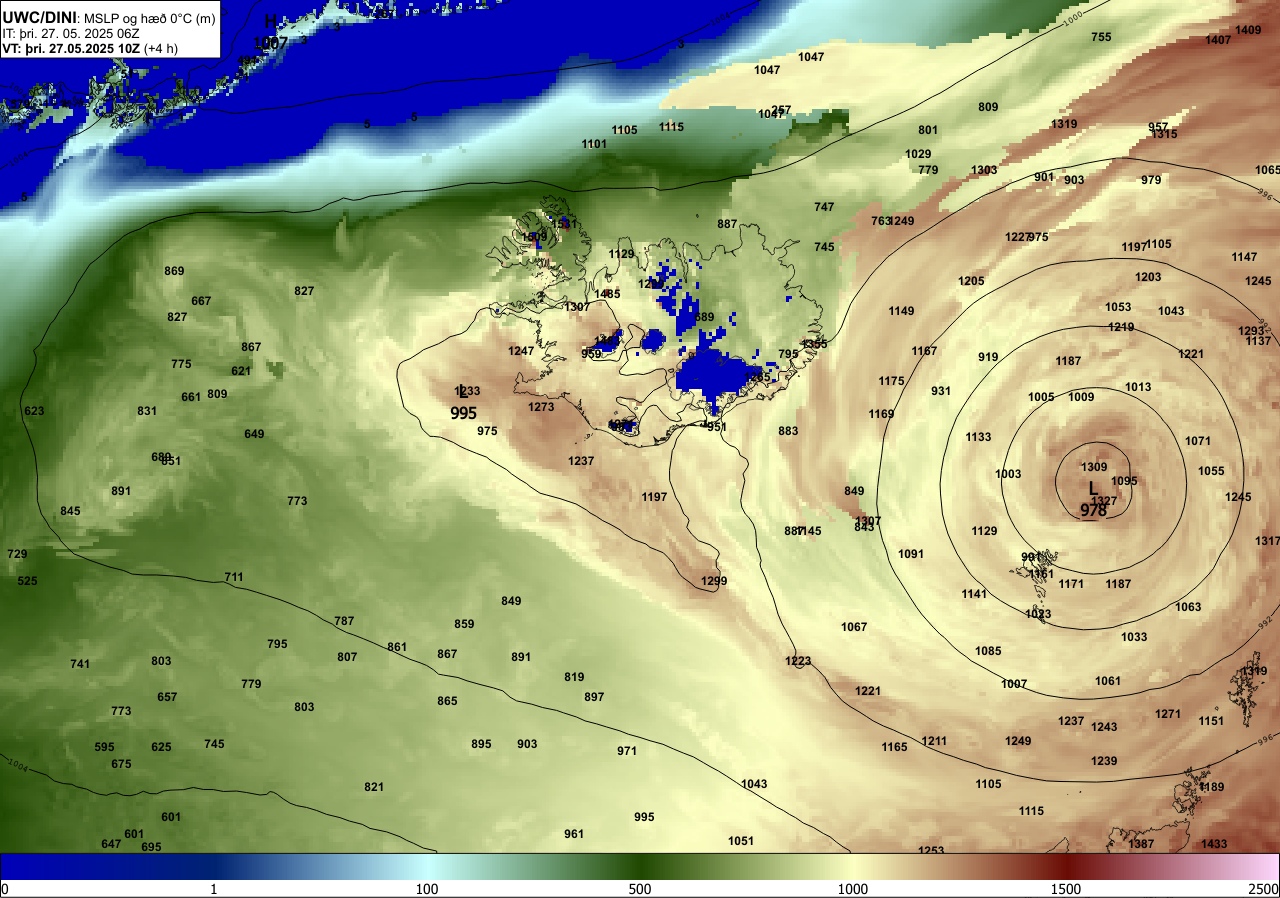Click the height value 1141

(974, 594)
